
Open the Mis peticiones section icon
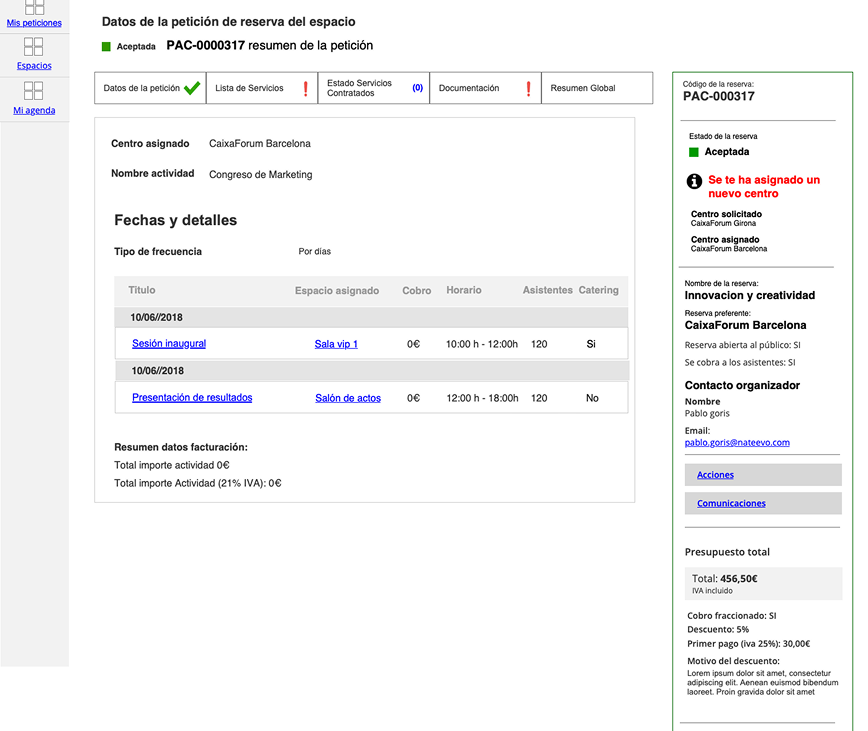click(x=34, y=10)
